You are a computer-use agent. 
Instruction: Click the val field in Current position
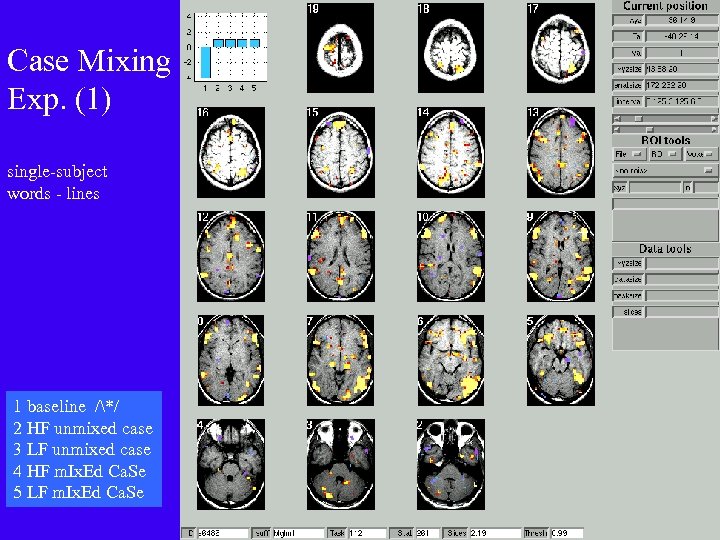[x=681, y=53]
